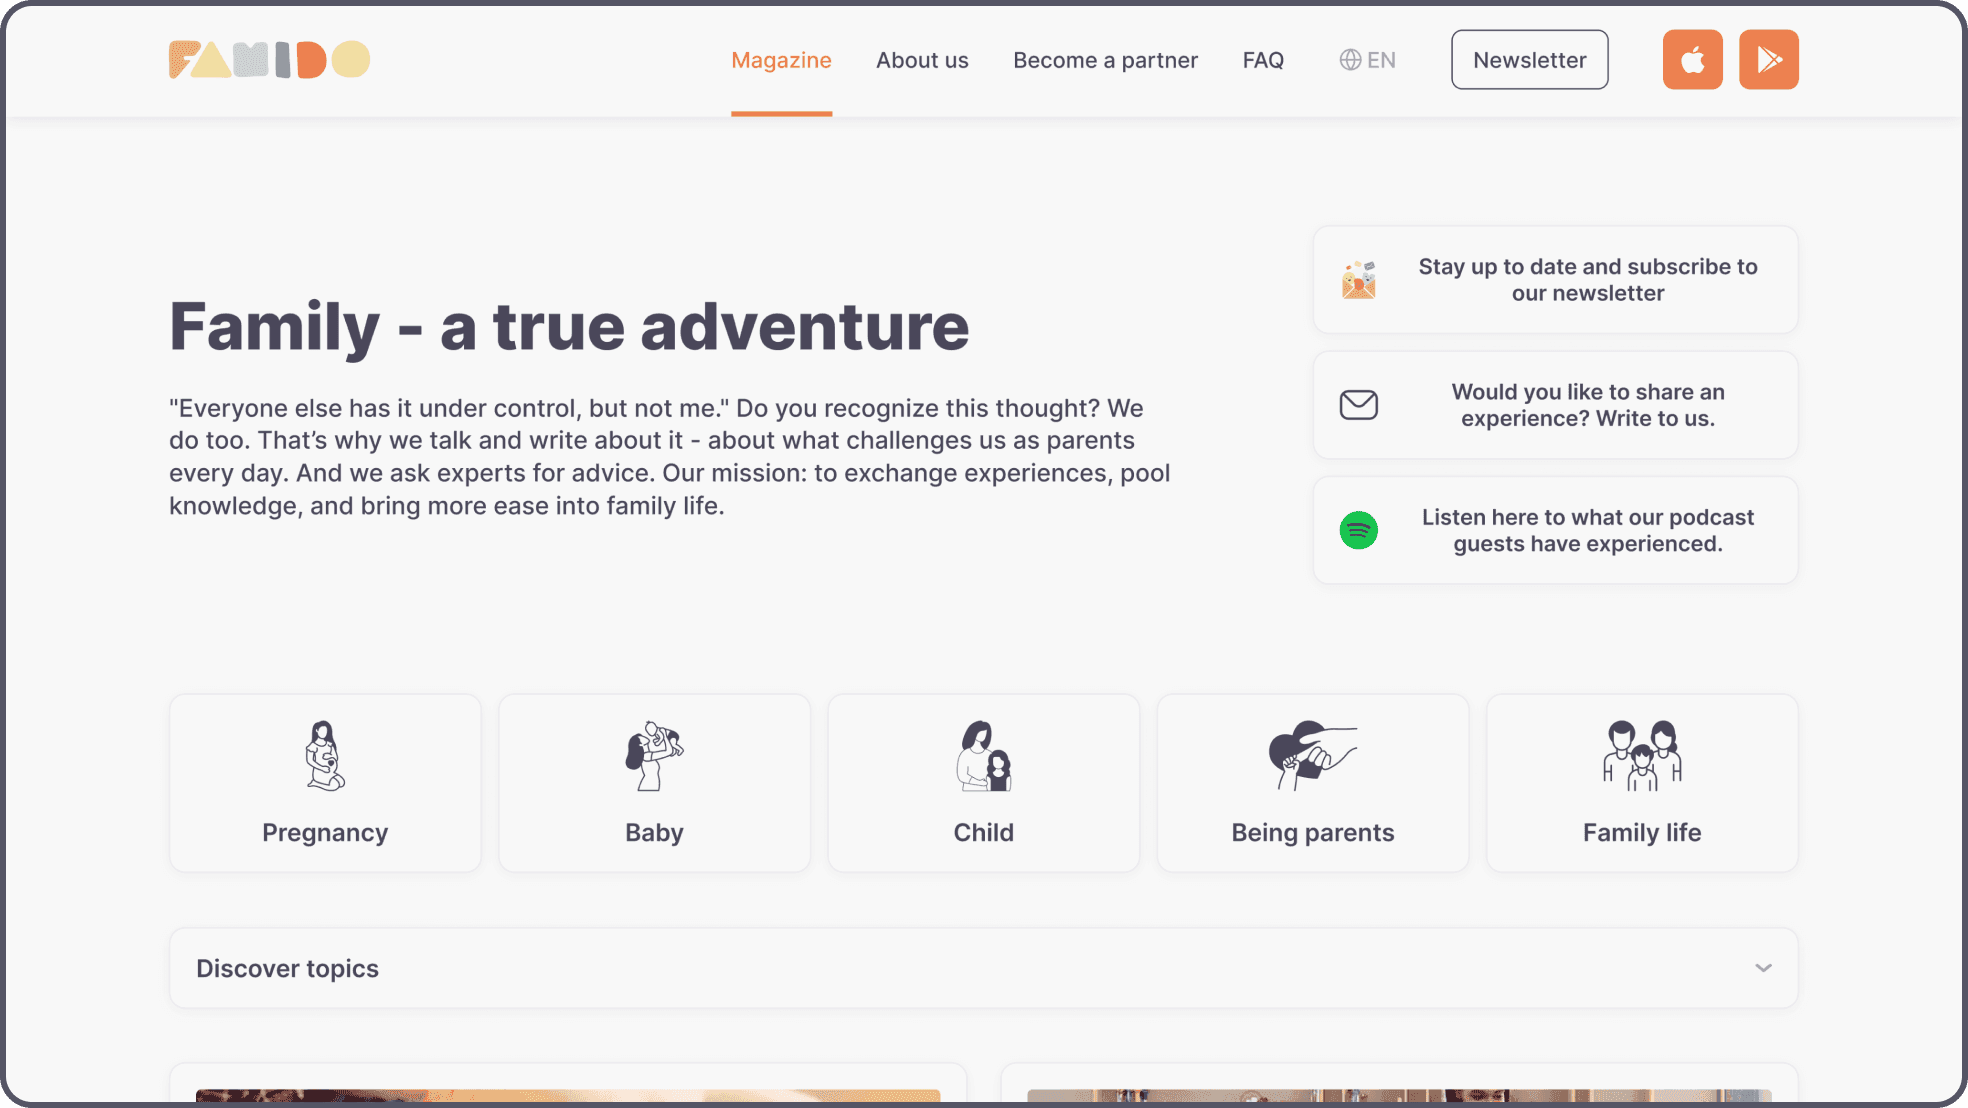
Task: Collapse Discover topics using the chevron
Action: click(1763, 968)
